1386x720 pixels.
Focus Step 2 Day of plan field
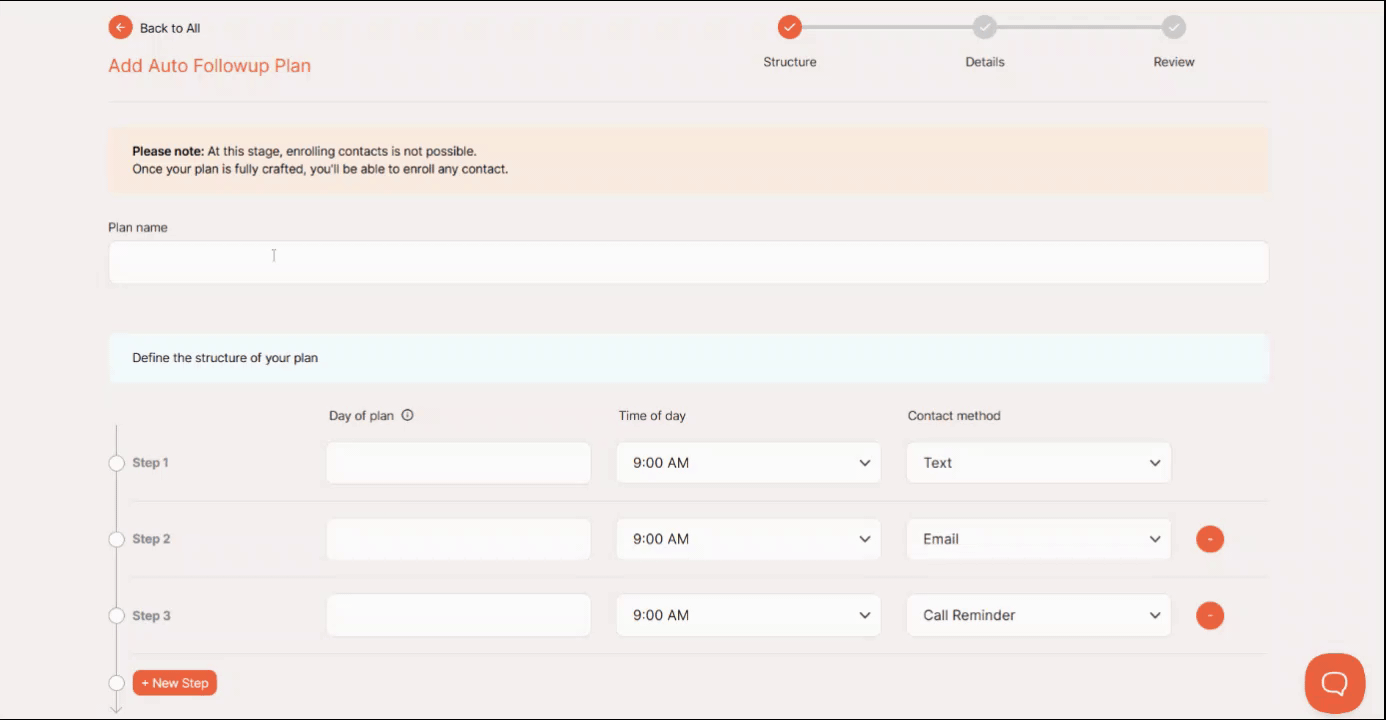point(458,539)
